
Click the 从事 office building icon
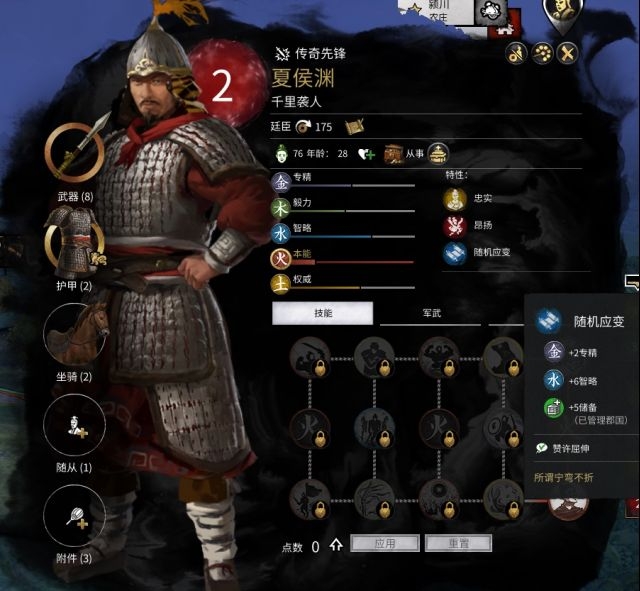(394, 154)
